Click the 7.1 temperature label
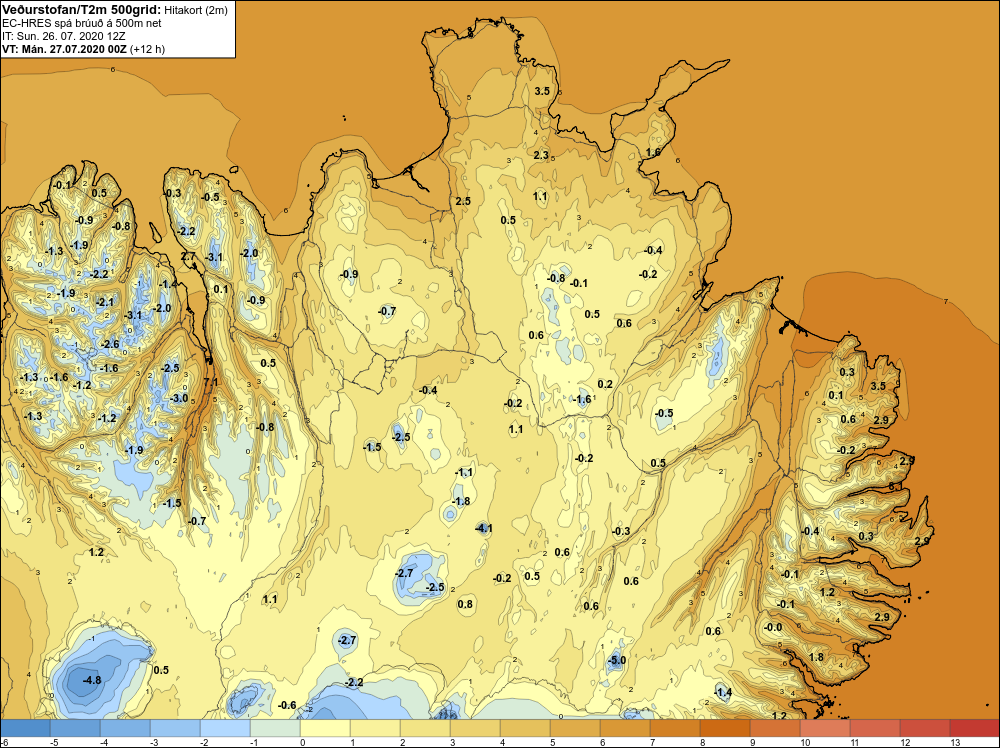 point(210,382)
